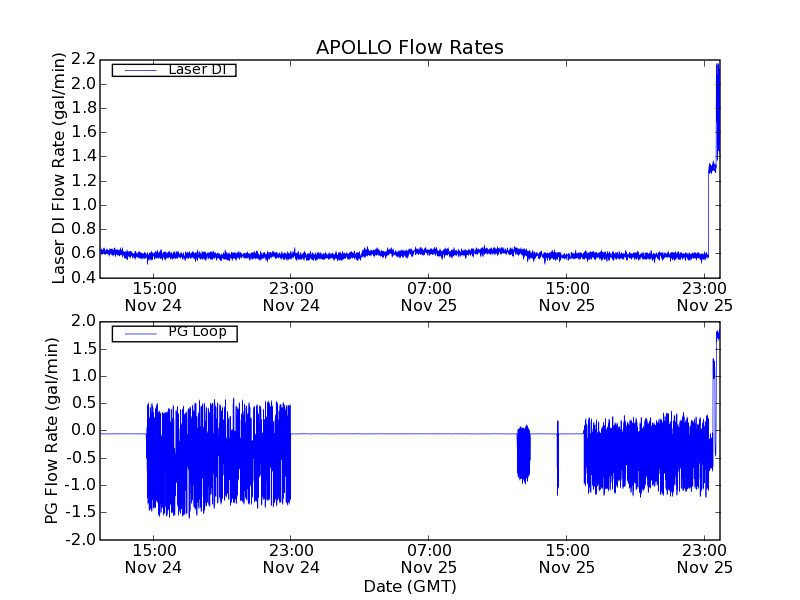The image size is (800, 600).
Task: Select the "Laser DI" legend label
Action: 197,69
